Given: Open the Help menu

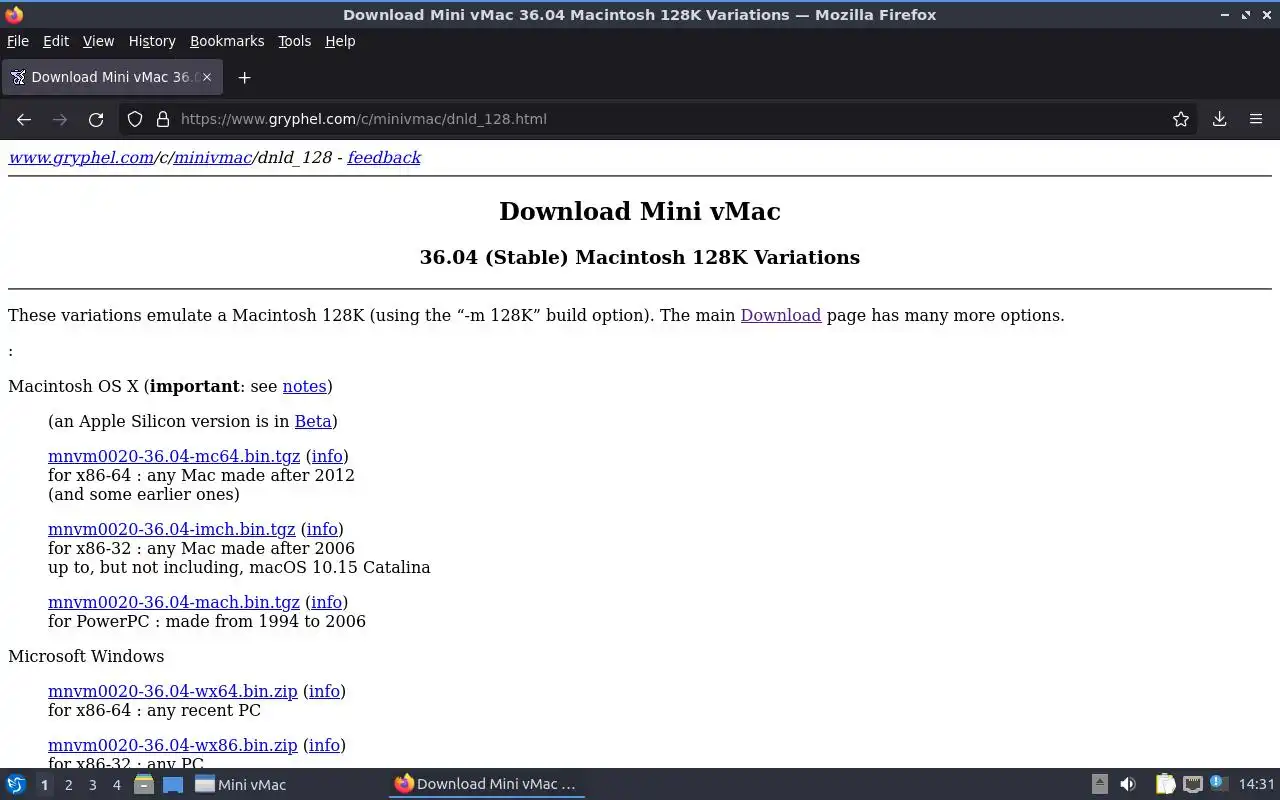Looking at the screenshot, I should (x=340, y=41).
